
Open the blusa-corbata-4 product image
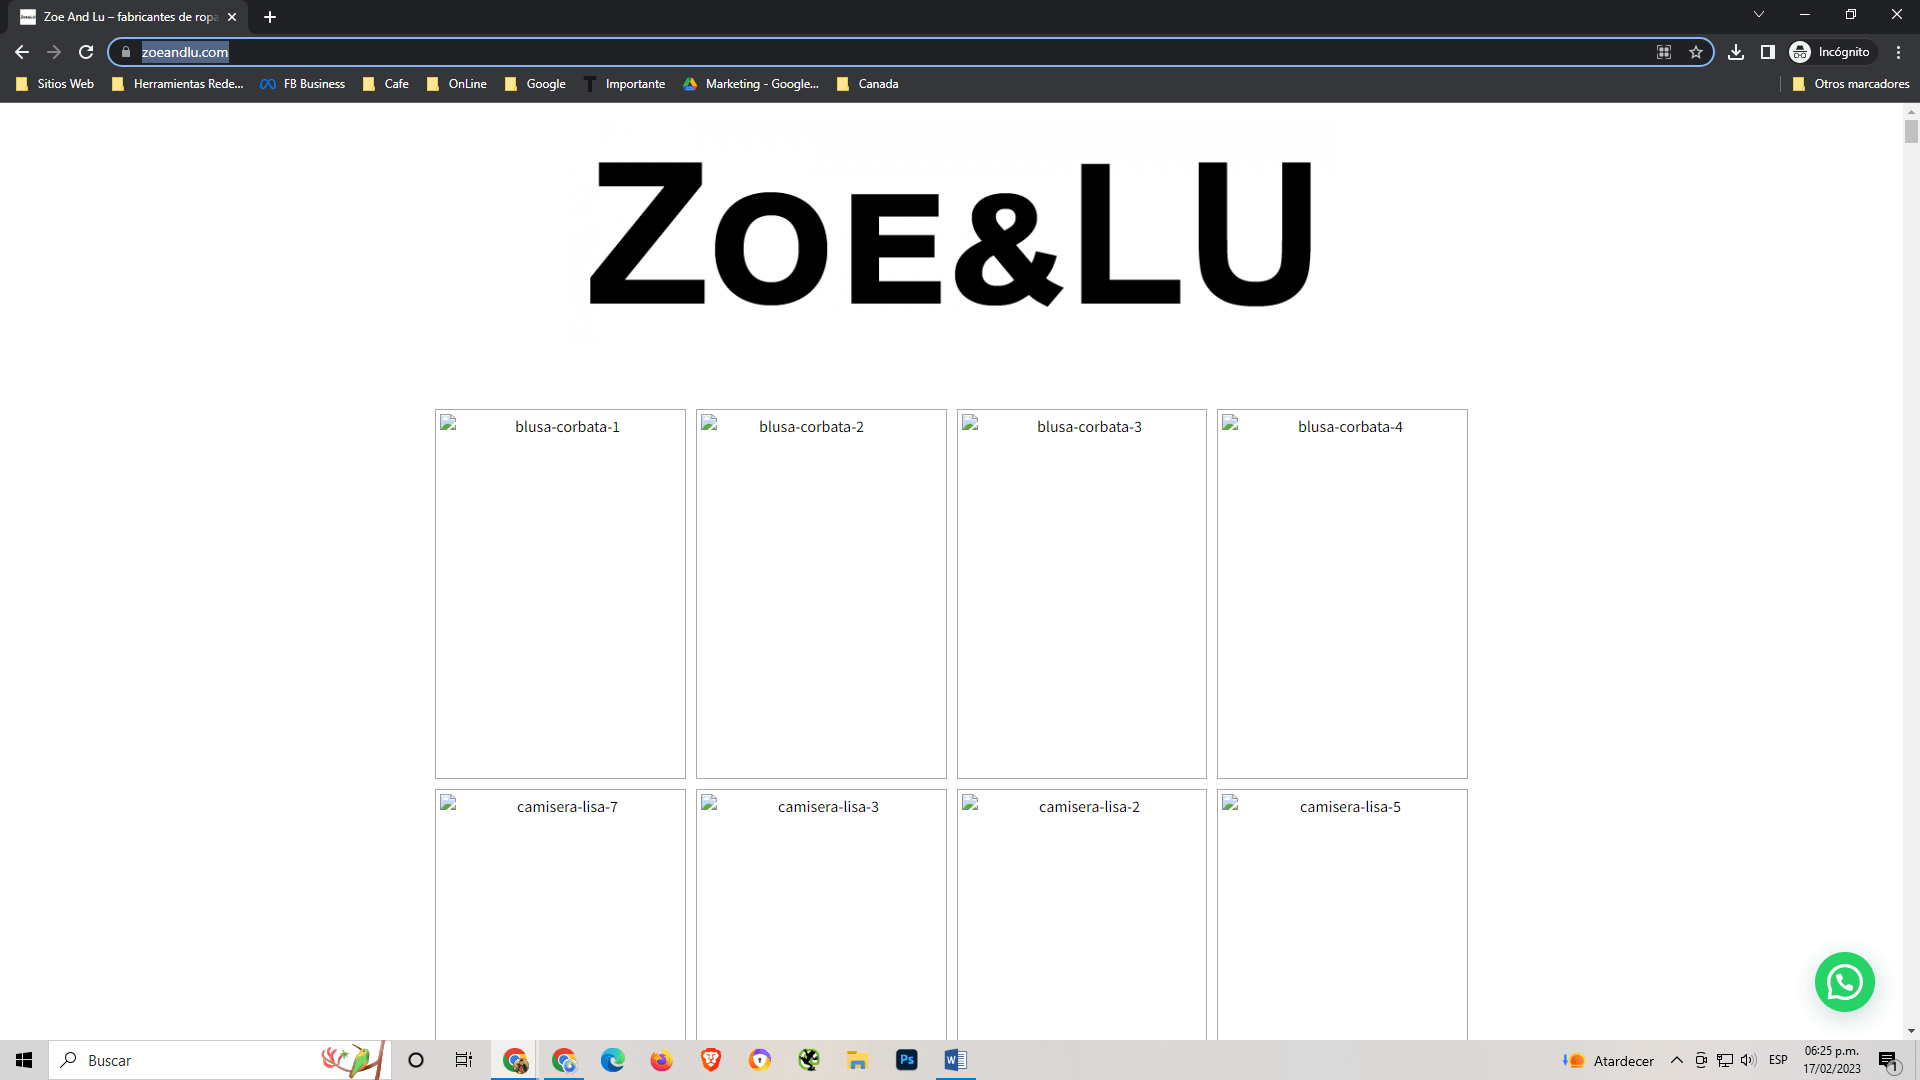pos(1342,593)
